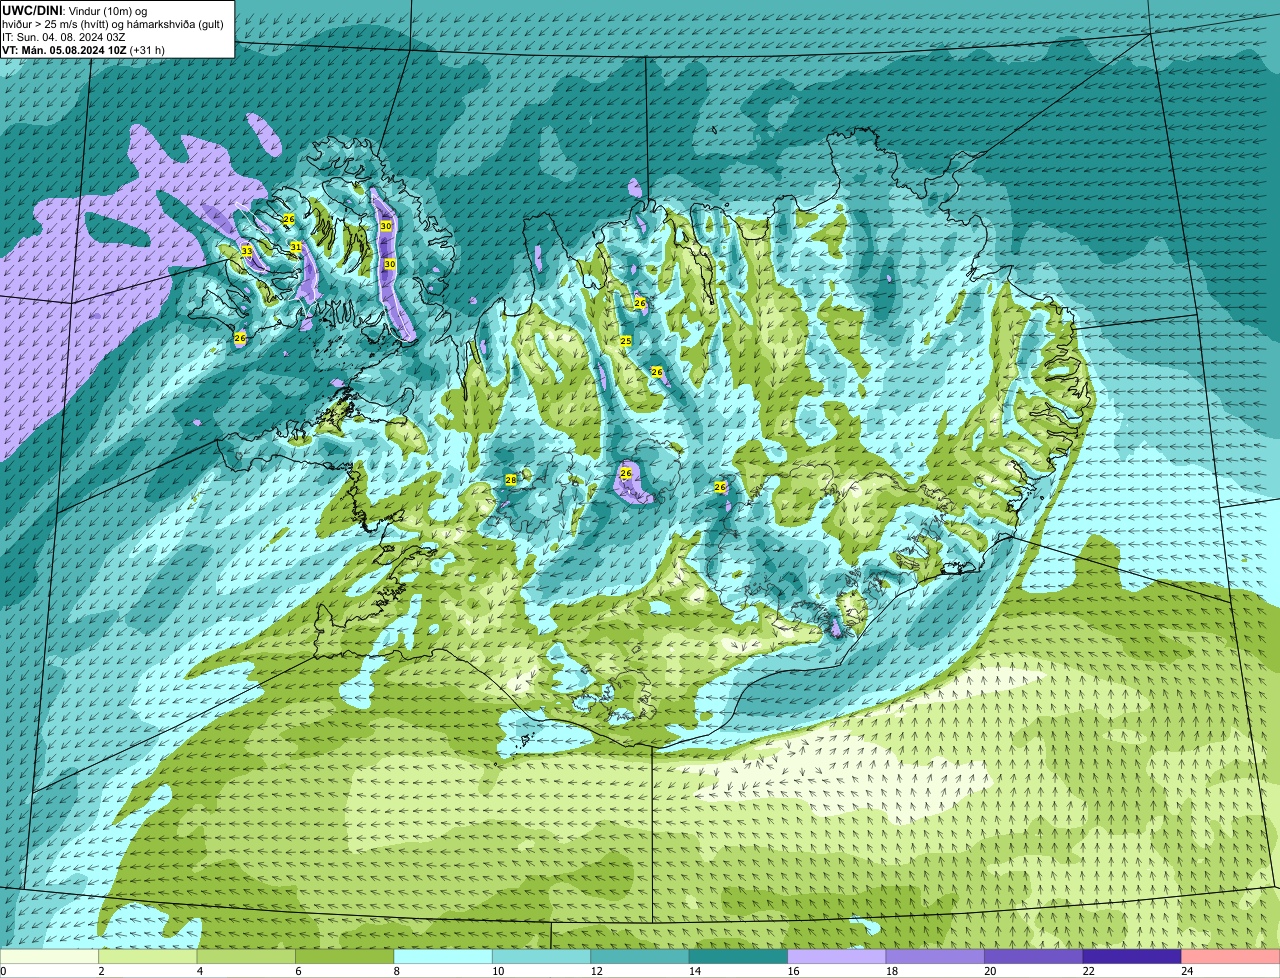Image resolution: width=1280 pixels, height=978 pixels.
Task: Click the legend tick label "20"
Action: click(x=990, y=971)
